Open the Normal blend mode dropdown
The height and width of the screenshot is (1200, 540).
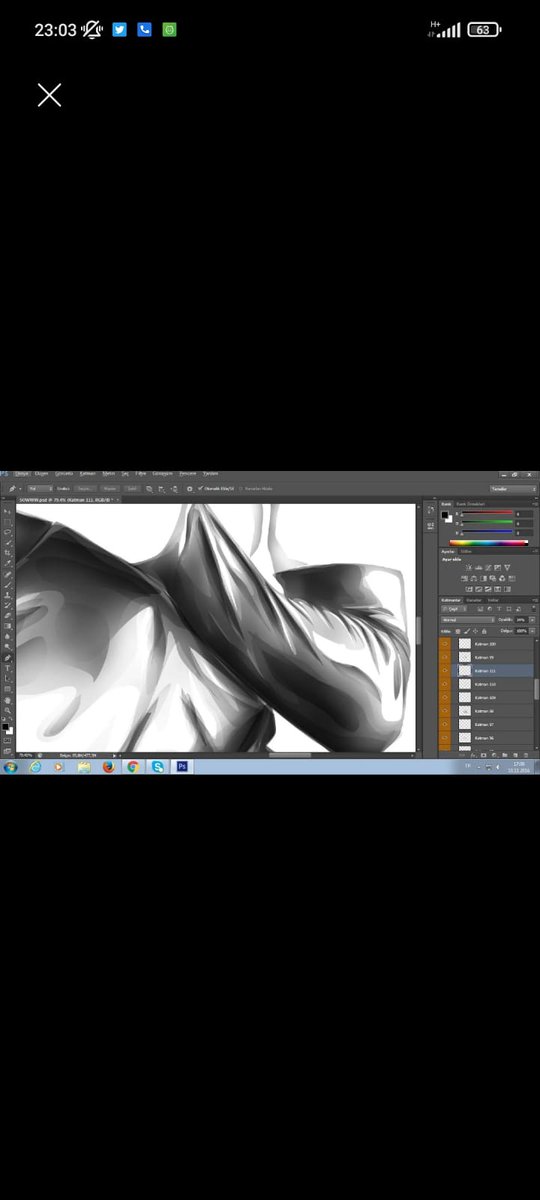click(x=468, y=620)
